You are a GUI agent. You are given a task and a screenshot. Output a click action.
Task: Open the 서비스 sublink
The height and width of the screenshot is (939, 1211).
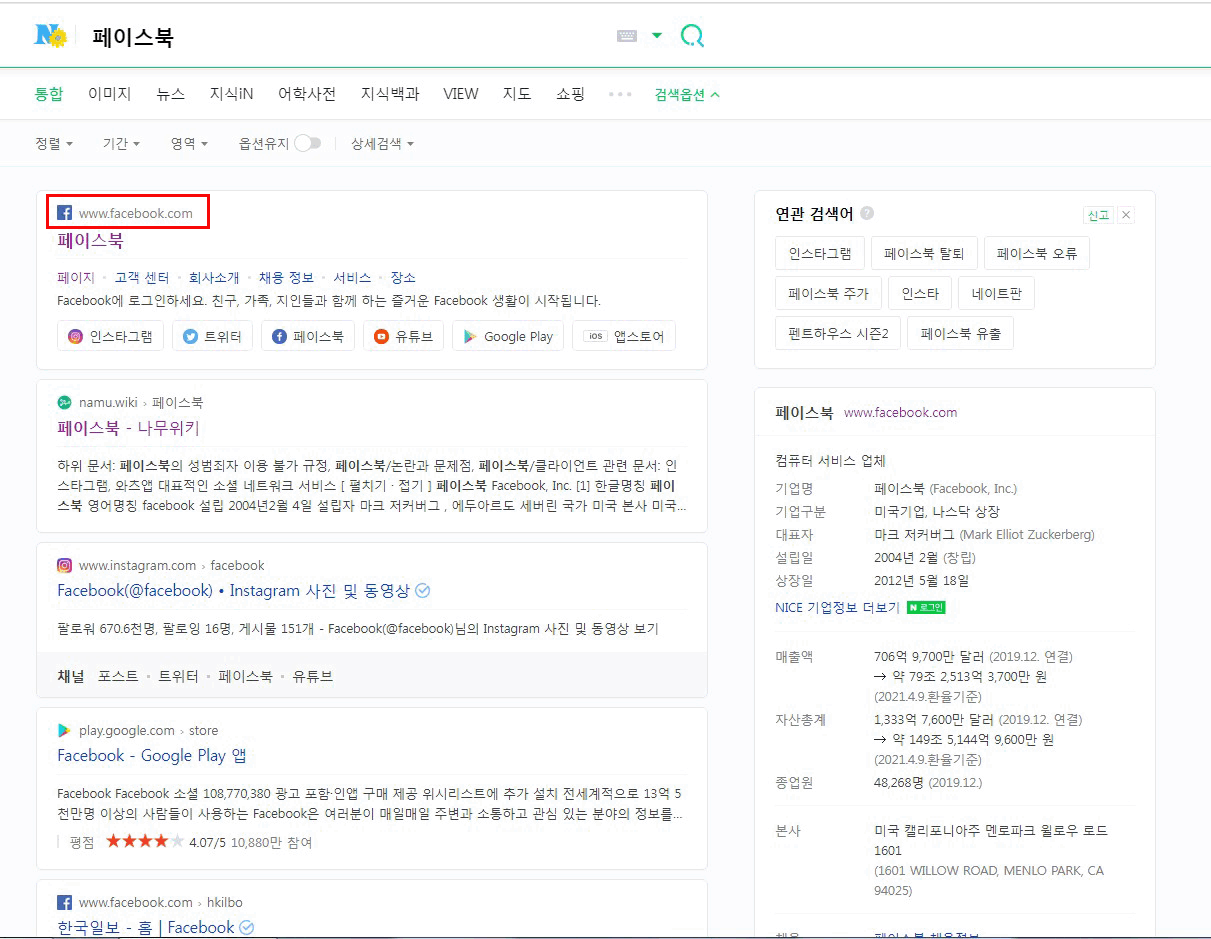(352, 278)
